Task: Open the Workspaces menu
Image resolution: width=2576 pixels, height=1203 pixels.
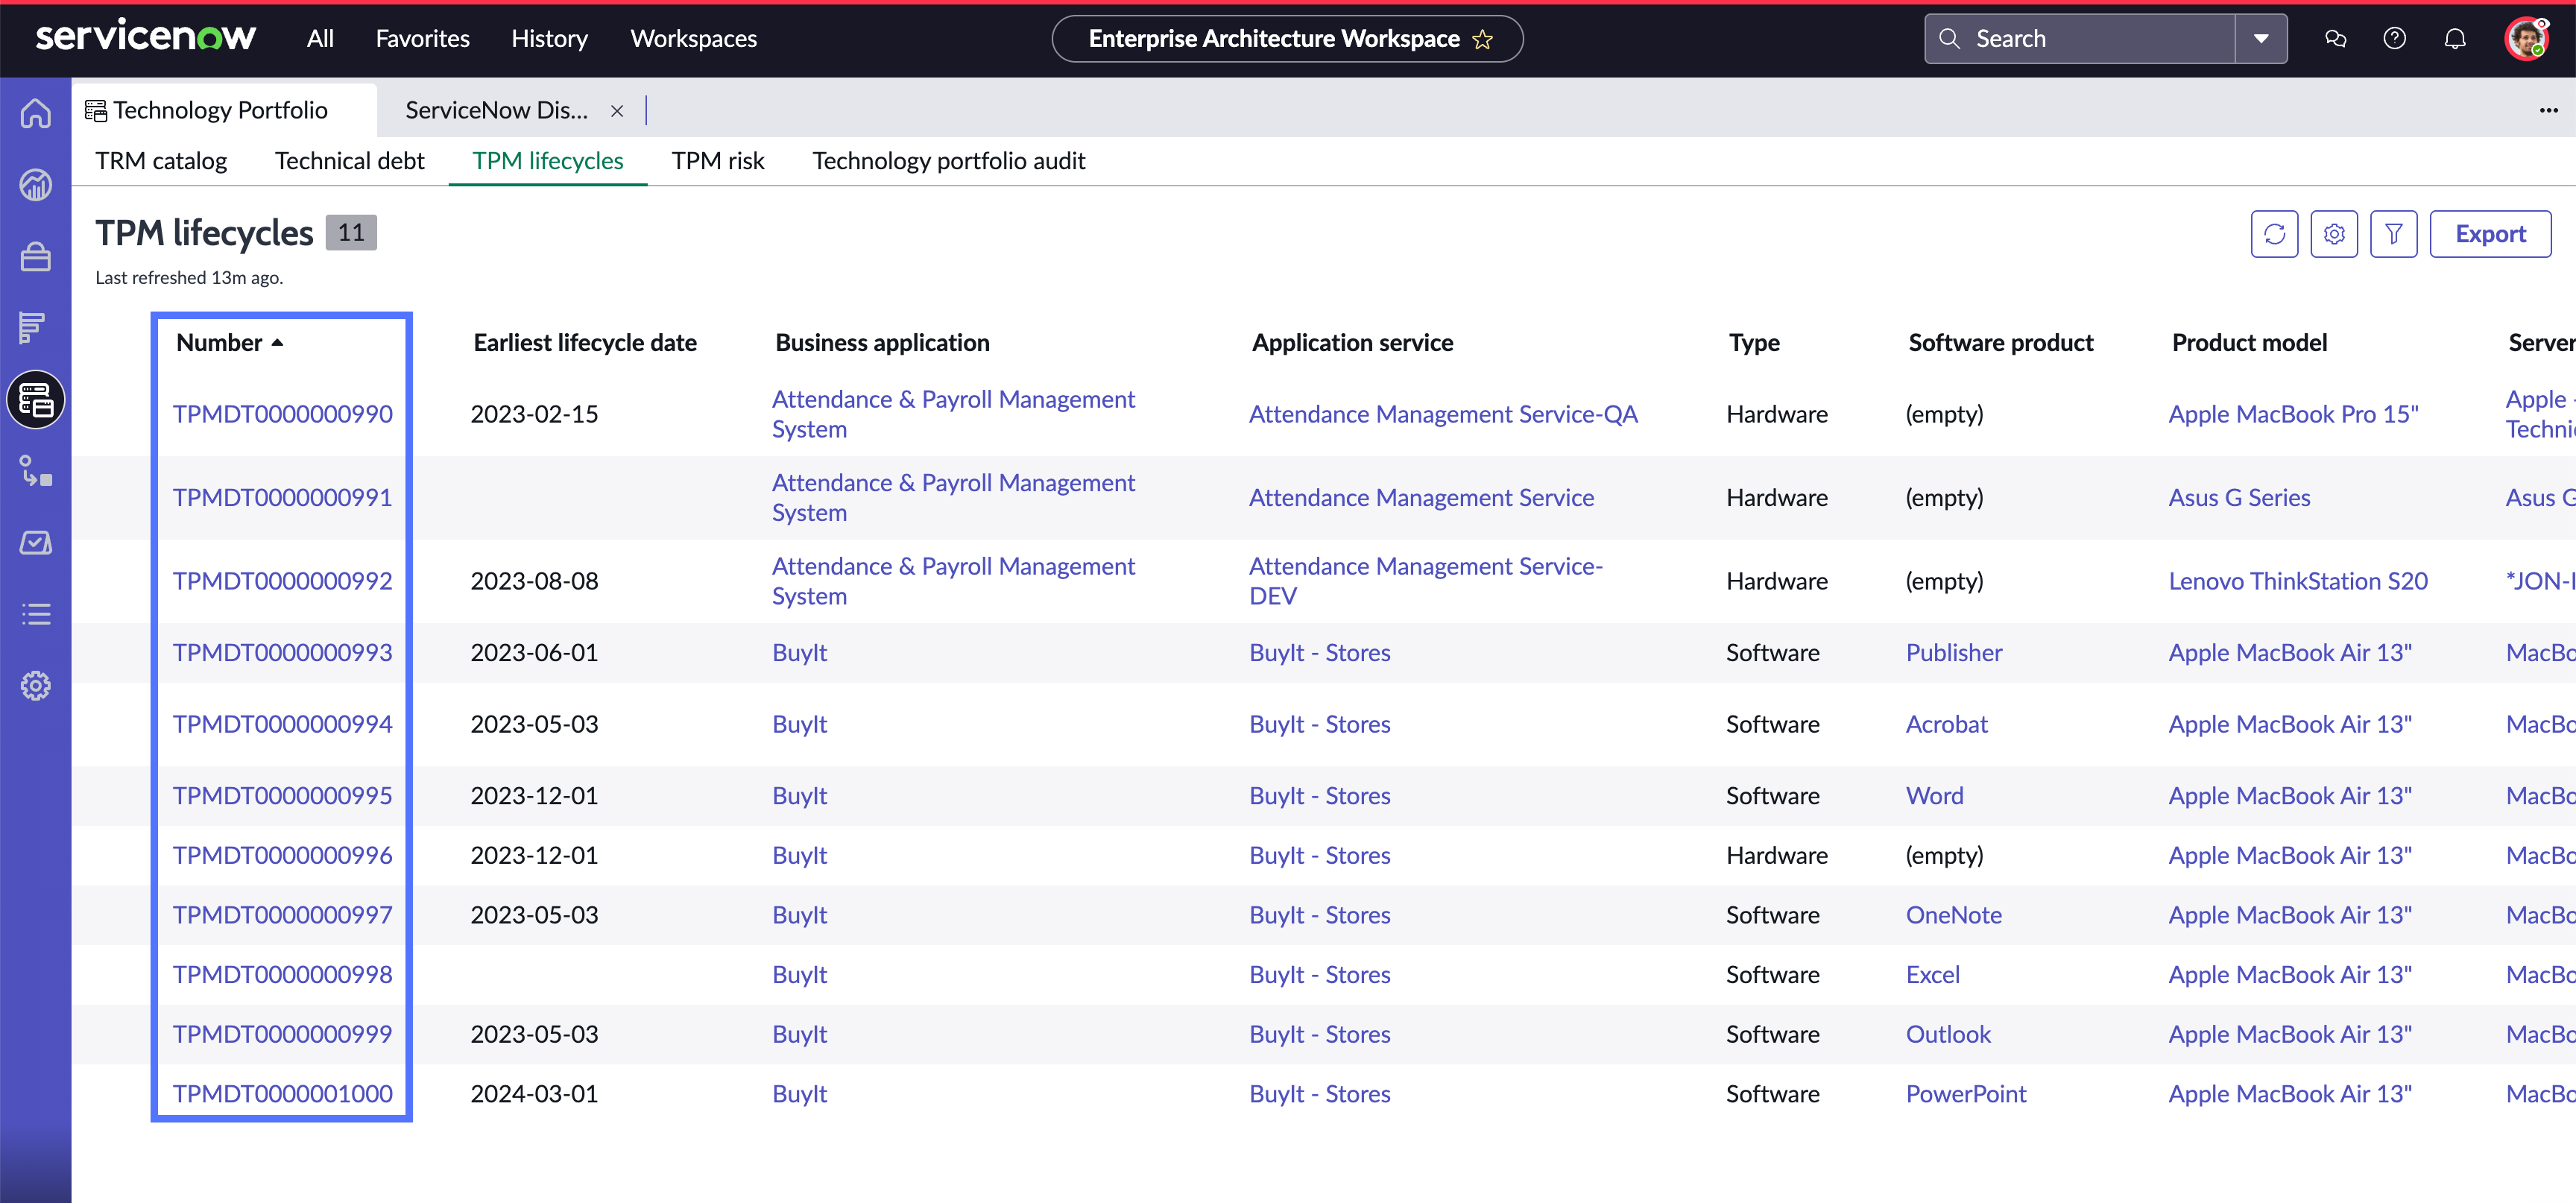Action: [x=693, y=39]
